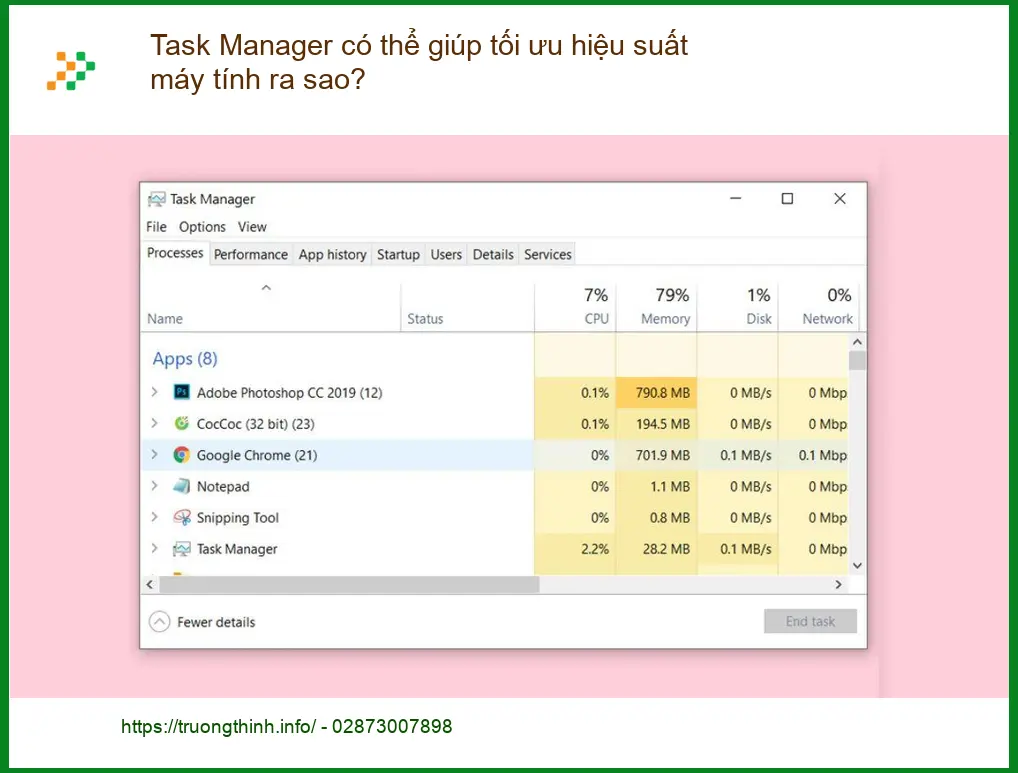Click the Adobe Photoshop CC 2019 icon
The image size is (1018, 773).
pos(182,392)
